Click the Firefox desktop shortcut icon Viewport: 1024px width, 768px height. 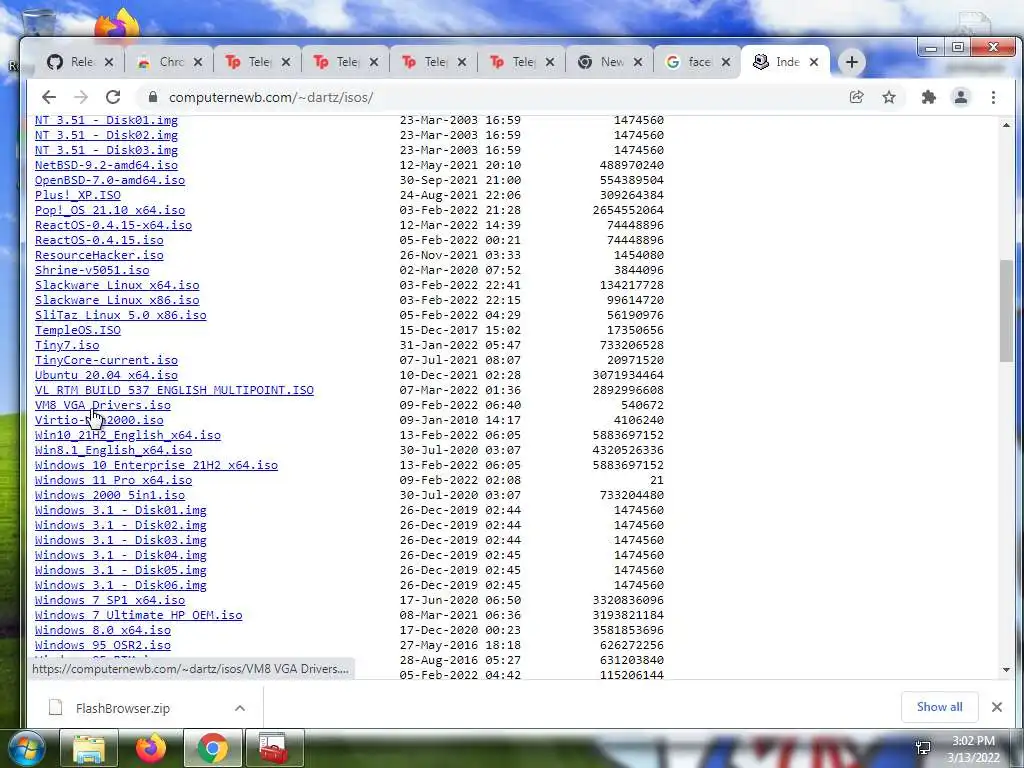(x=118, y=25)
